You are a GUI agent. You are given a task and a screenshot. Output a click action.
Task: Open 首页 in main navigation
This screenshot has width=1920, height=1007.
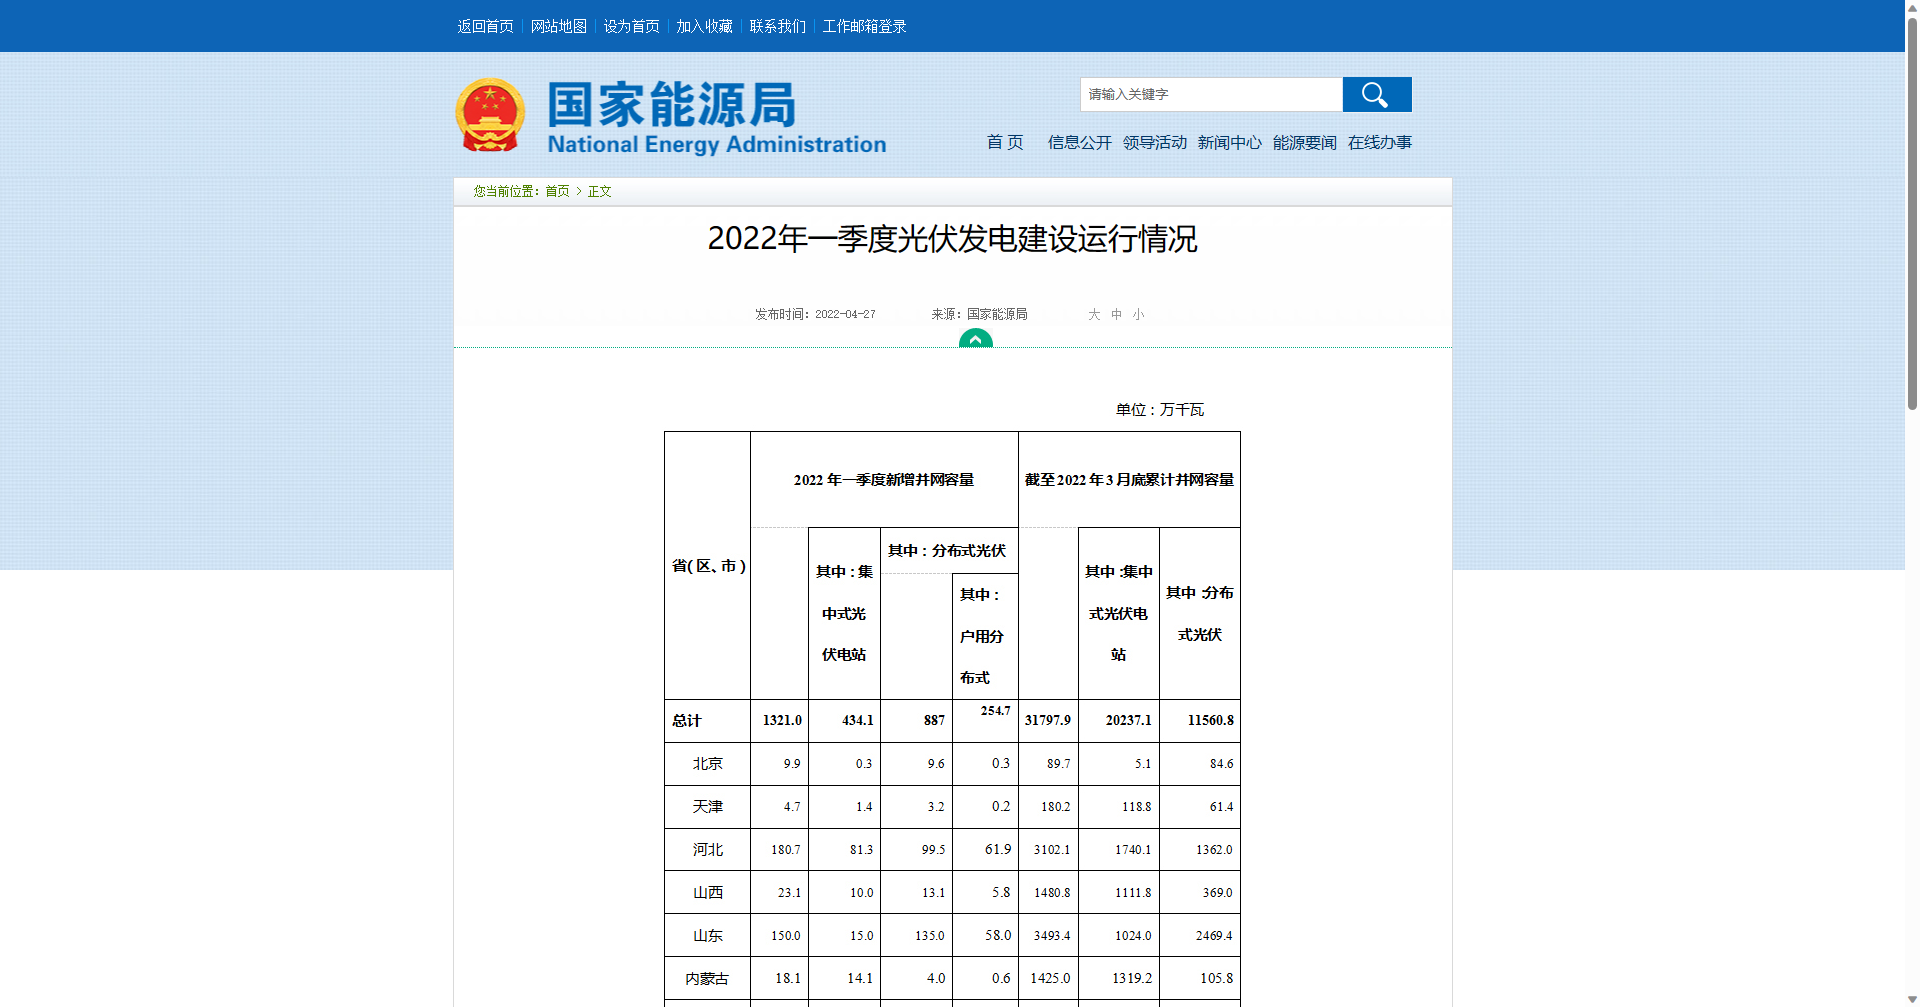tap(1004, 143)
